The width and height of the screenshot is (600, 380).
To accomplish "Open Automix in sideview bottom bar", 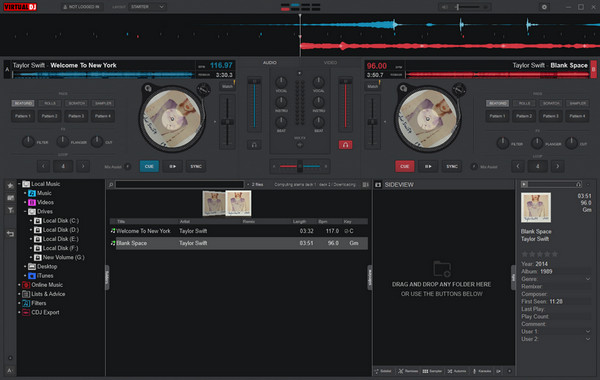I will click(x=457, y=371).
